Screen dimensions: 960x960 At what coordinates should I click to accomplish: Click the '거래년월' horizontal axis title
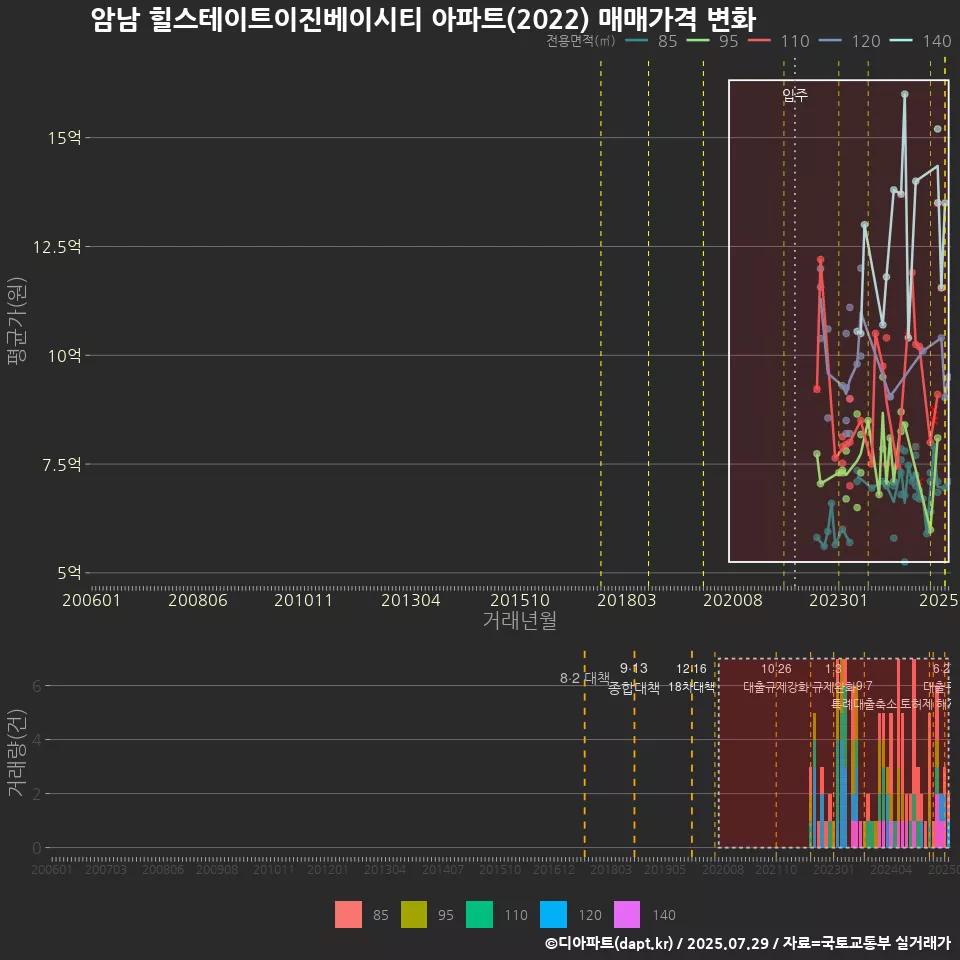(520, 620)
